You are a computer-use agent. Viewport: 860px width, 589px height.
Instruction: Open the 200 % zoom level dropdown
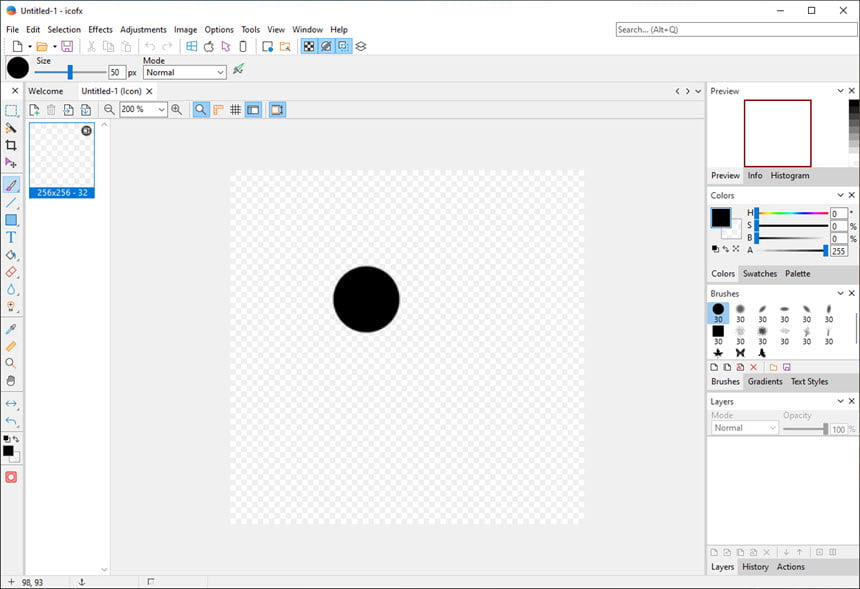tap(143, 109)
